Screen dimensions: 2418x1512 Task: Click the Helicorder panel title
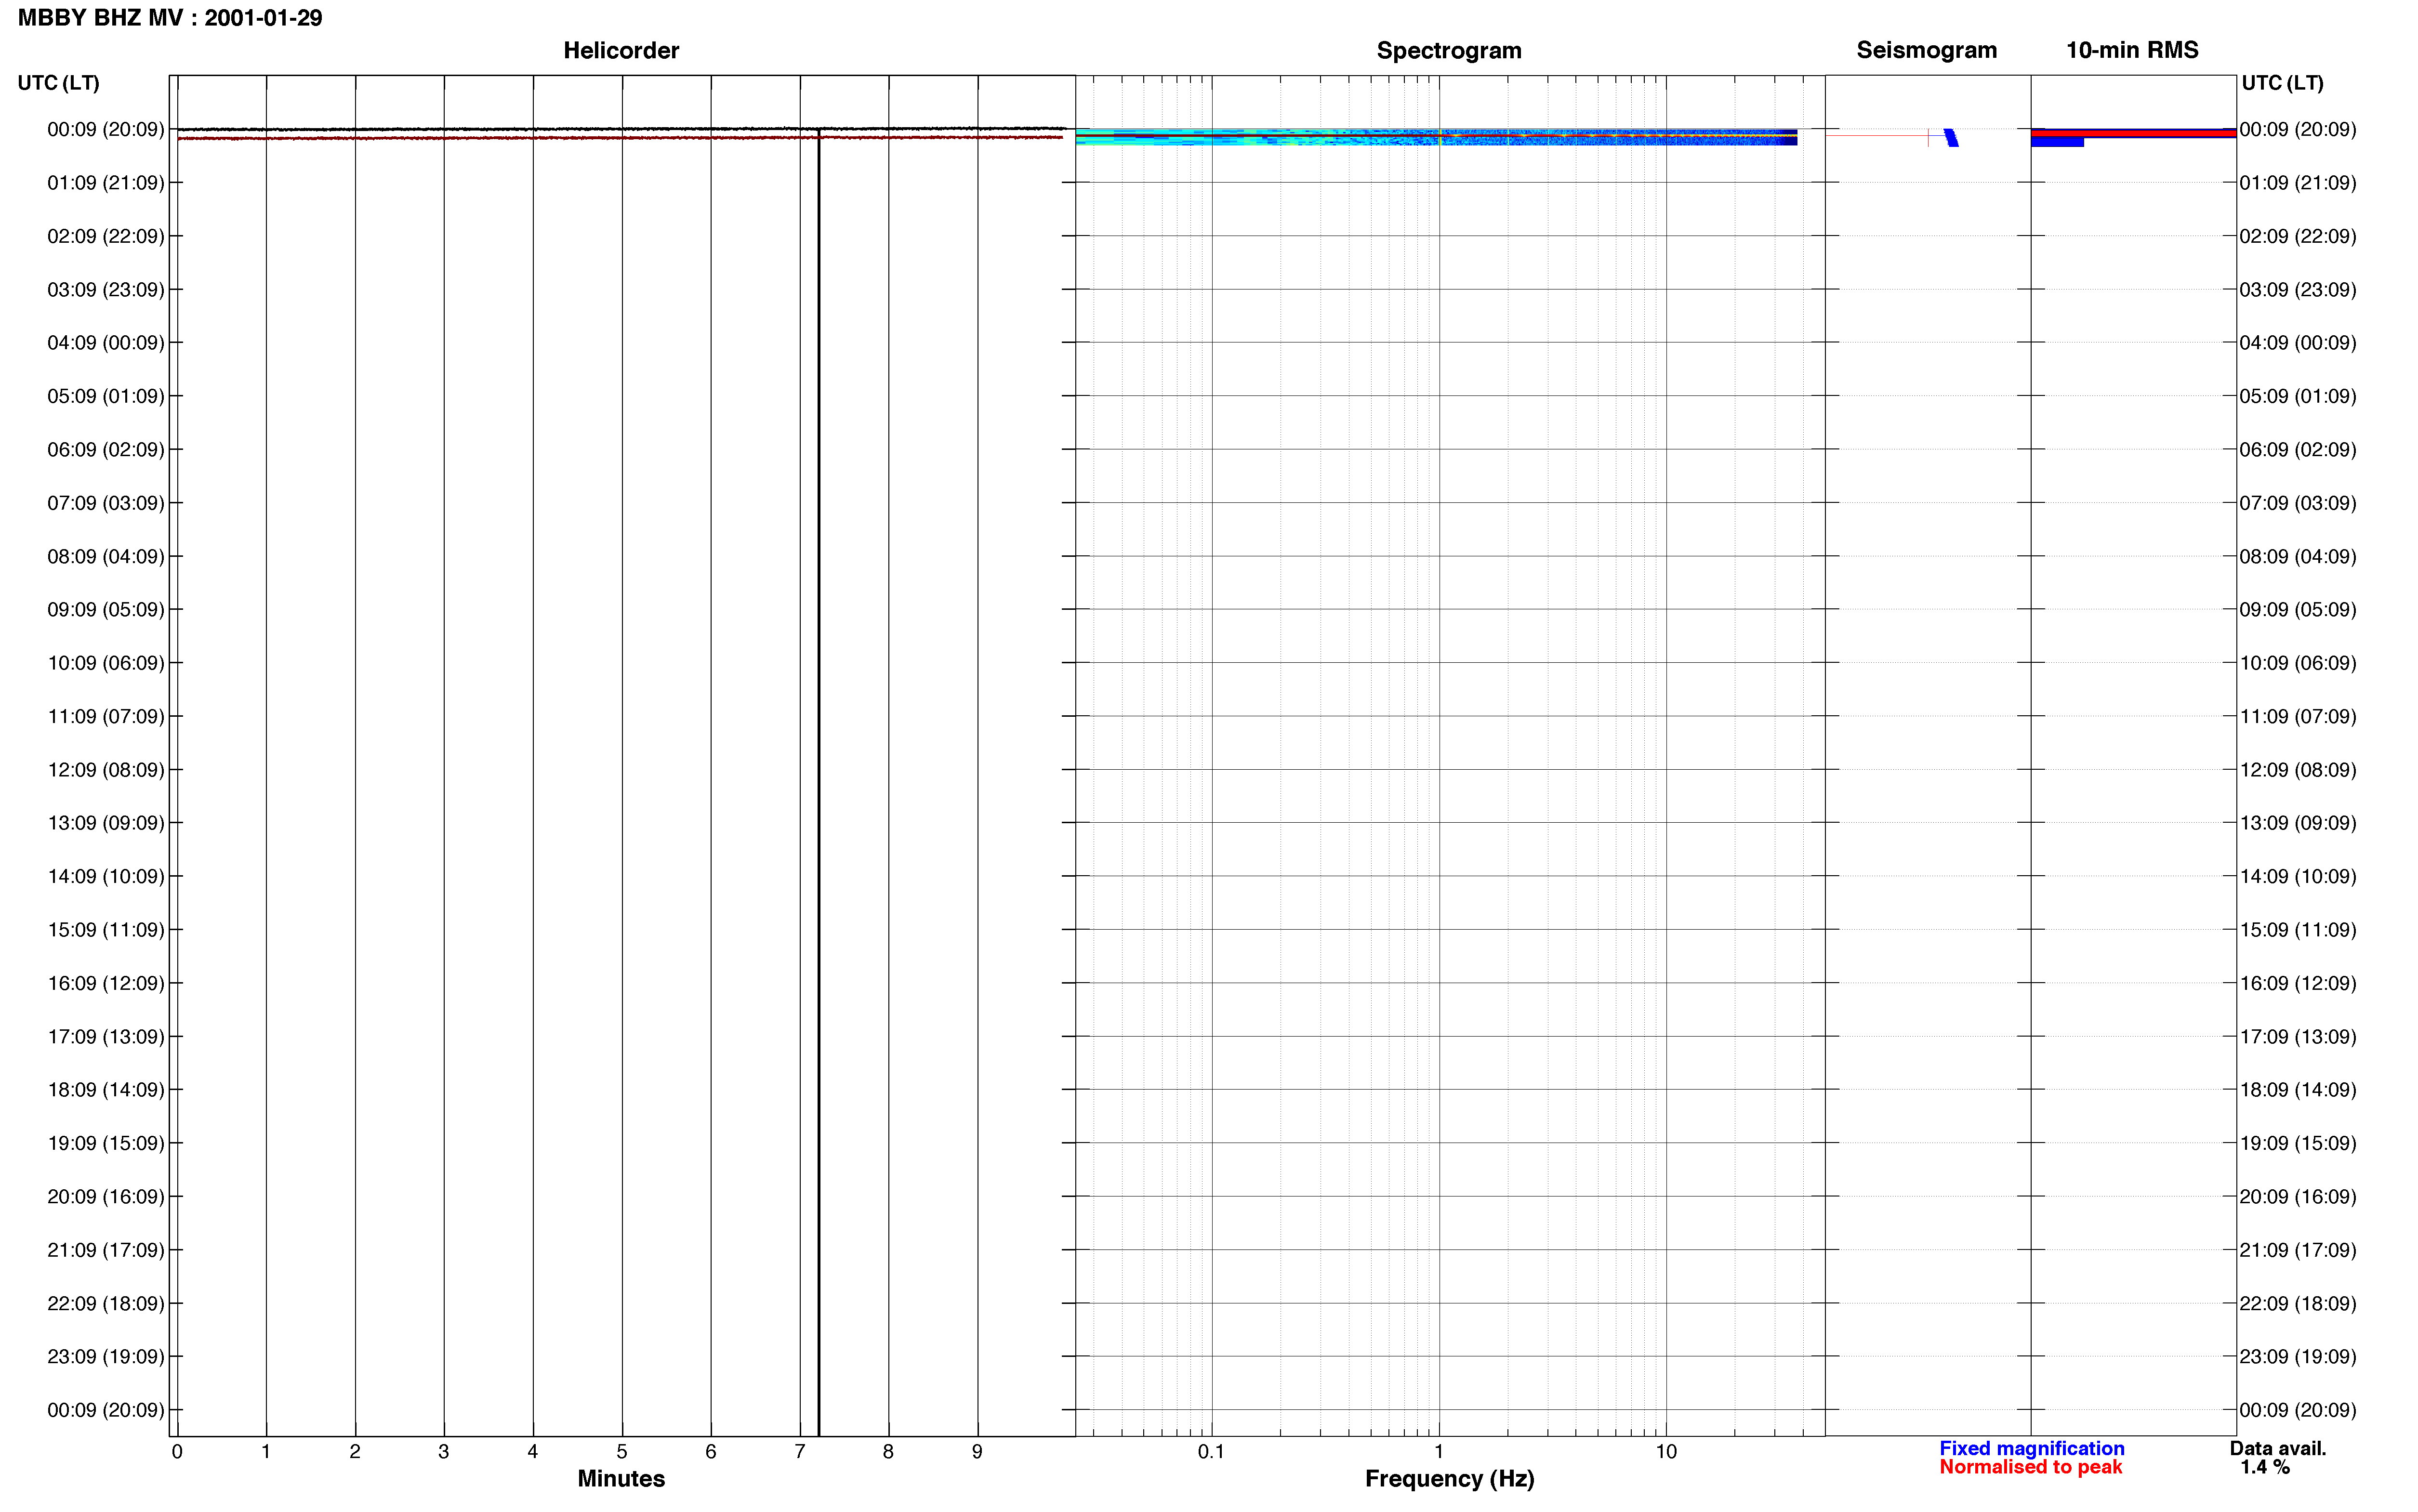coord(621,50)
